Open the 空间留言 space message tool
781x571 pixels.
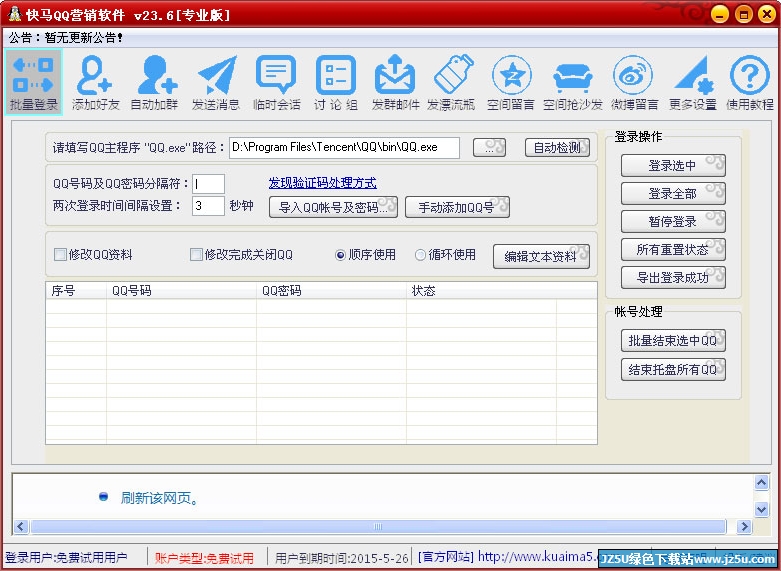pos(511,82)
